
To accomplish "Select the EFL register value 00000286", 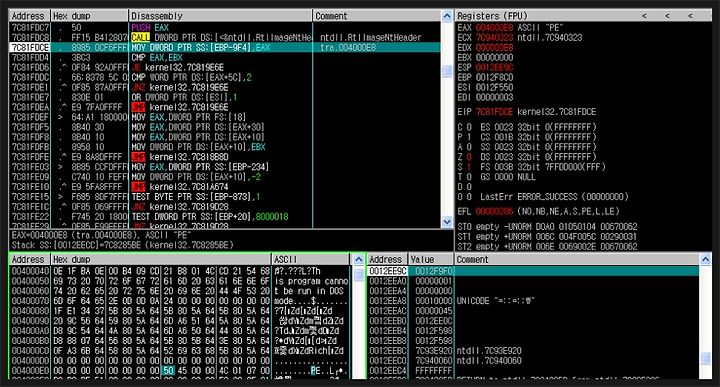I will (x=494, y=212).
